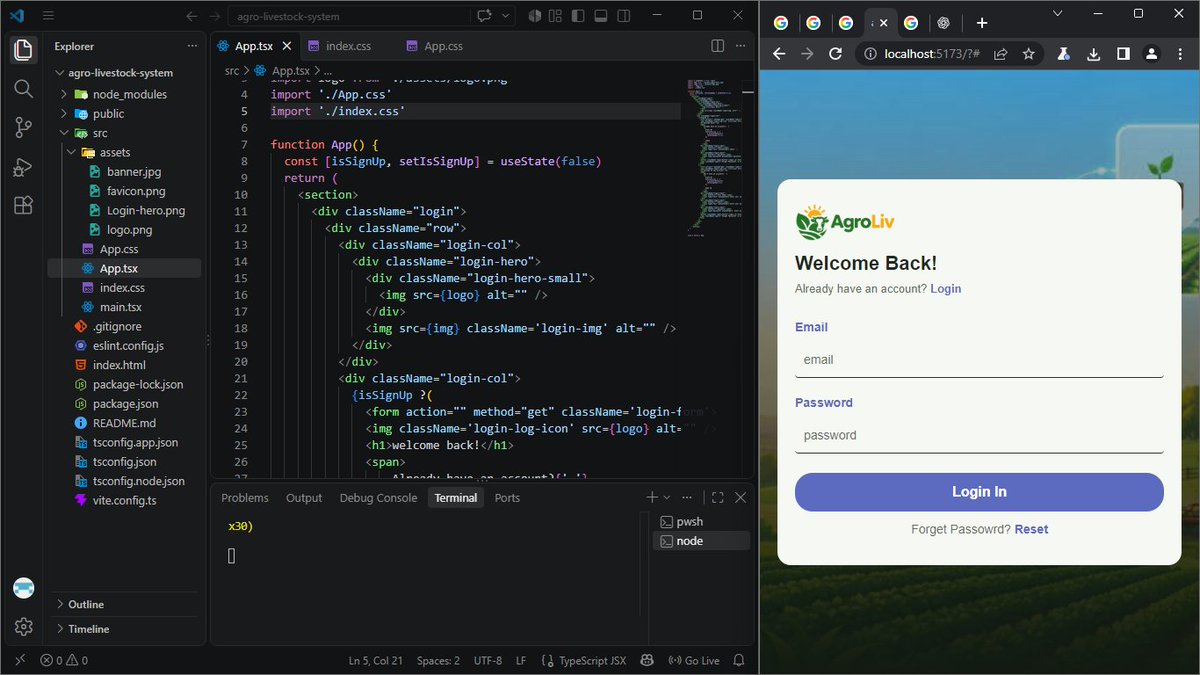Bookmark the localhost page with the star

coord(1028,54)
